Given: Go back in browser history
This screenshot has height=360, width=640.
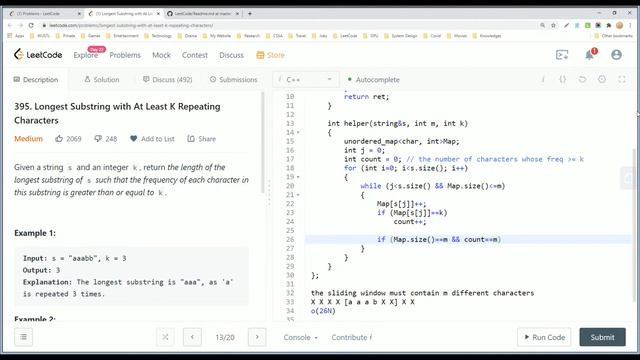Looking at the screenshot, I should pyautogui.click(x=10, y=25).
